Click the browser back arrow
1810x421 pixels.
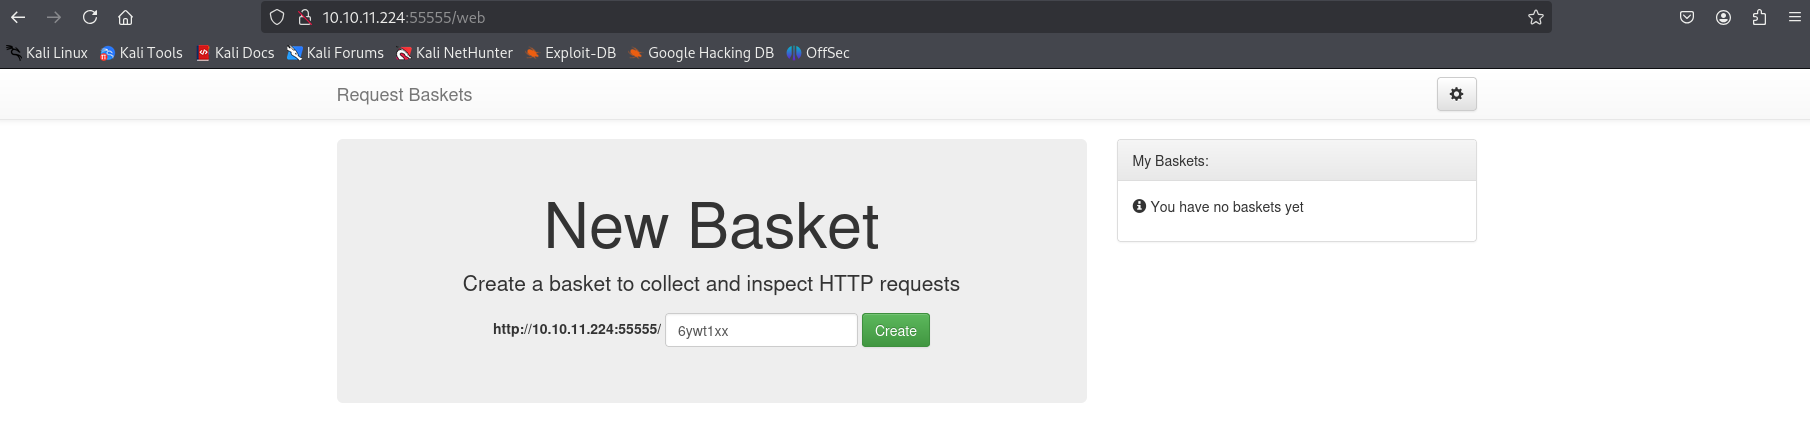pos(18,17)
